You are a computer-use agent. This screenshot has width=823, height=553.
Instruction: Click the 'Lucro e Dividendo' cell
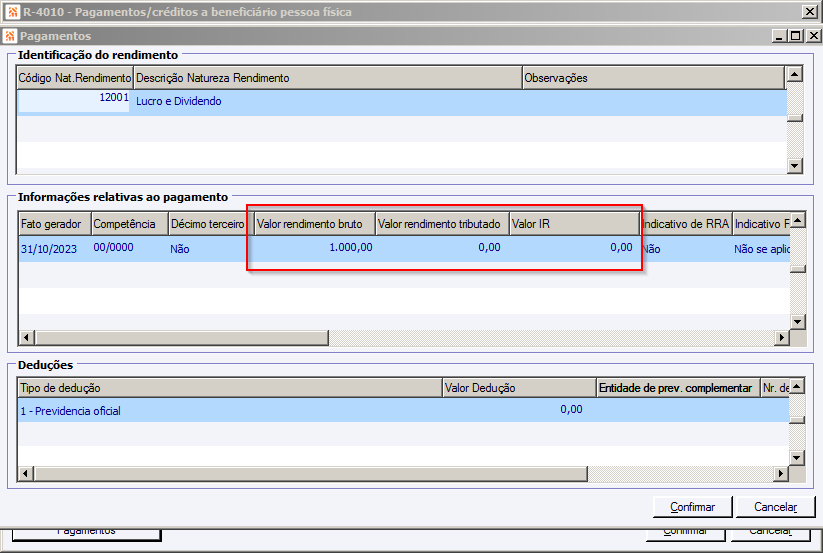(x=328, y=102)
